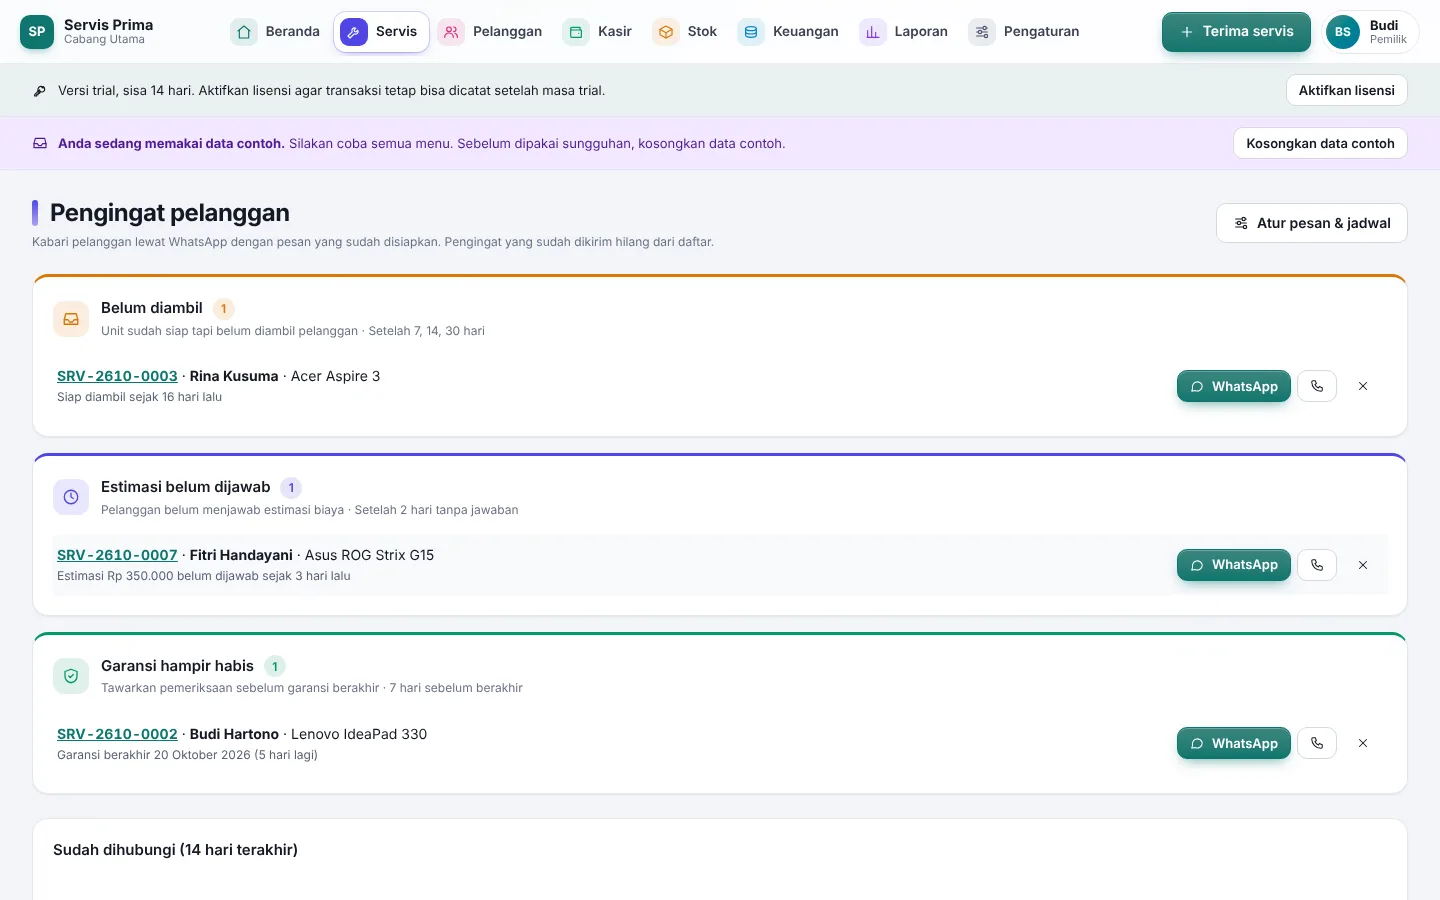Open the Kasir section

coord(597,32)
